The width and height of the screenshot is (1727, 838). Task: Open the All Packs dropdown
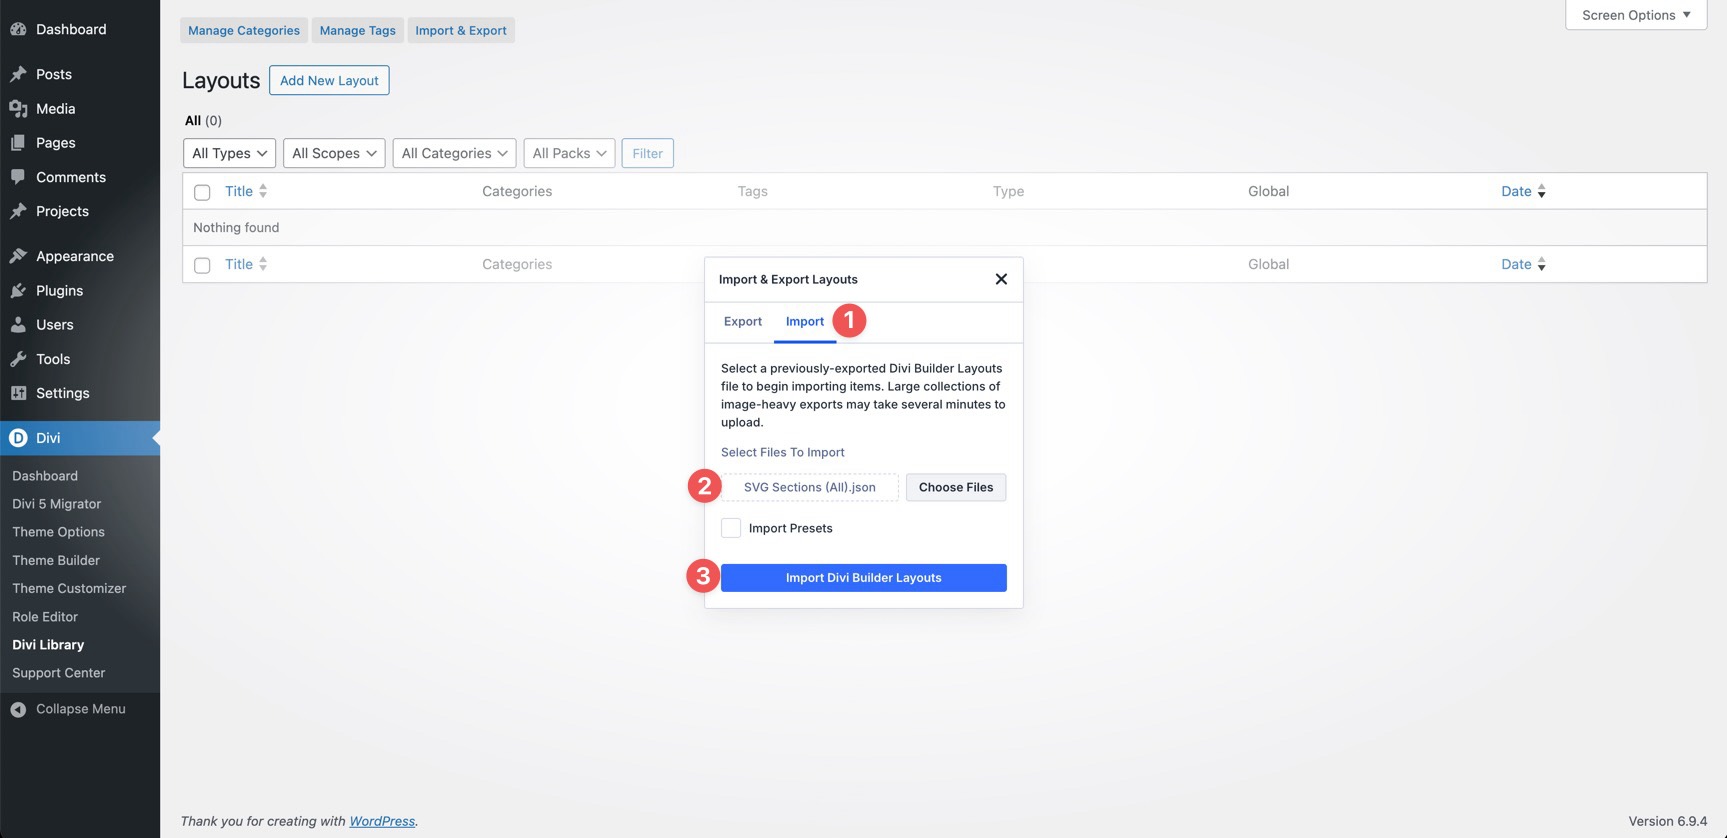tap(569, 153)
